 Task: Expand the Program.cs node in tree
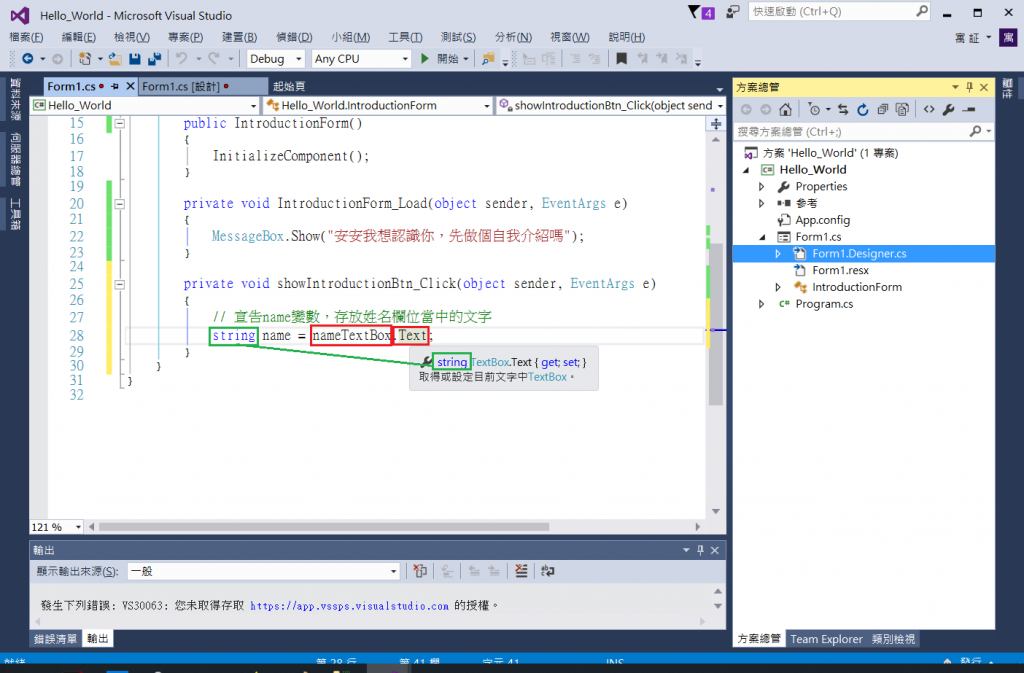click(761, 304)
